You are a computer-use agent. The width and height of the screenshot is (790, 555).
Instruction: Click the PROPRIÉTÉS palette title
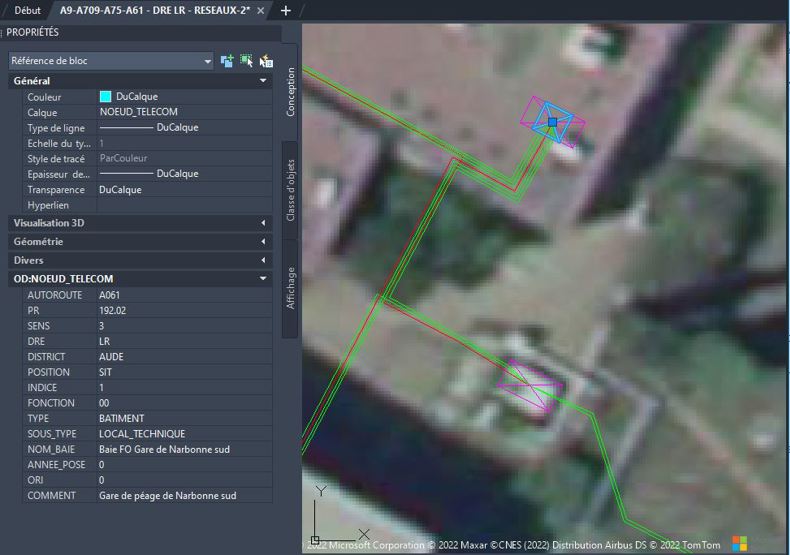[x=33, y=32]
